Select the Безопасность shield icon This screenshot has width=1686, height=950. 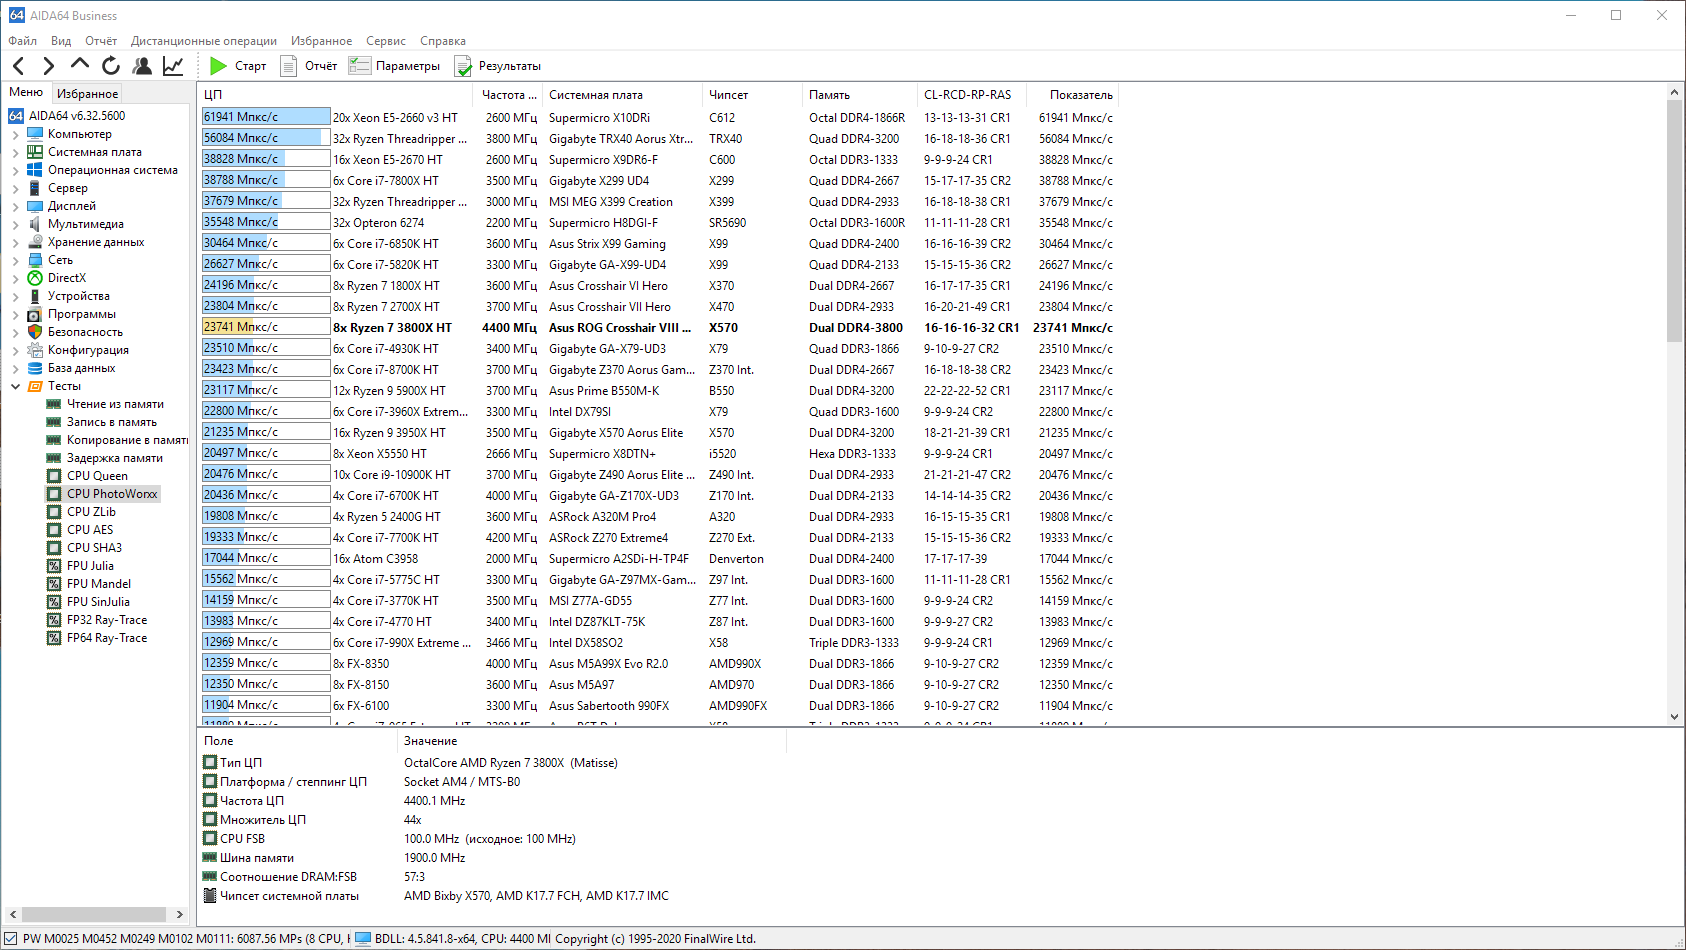(35, 332)
